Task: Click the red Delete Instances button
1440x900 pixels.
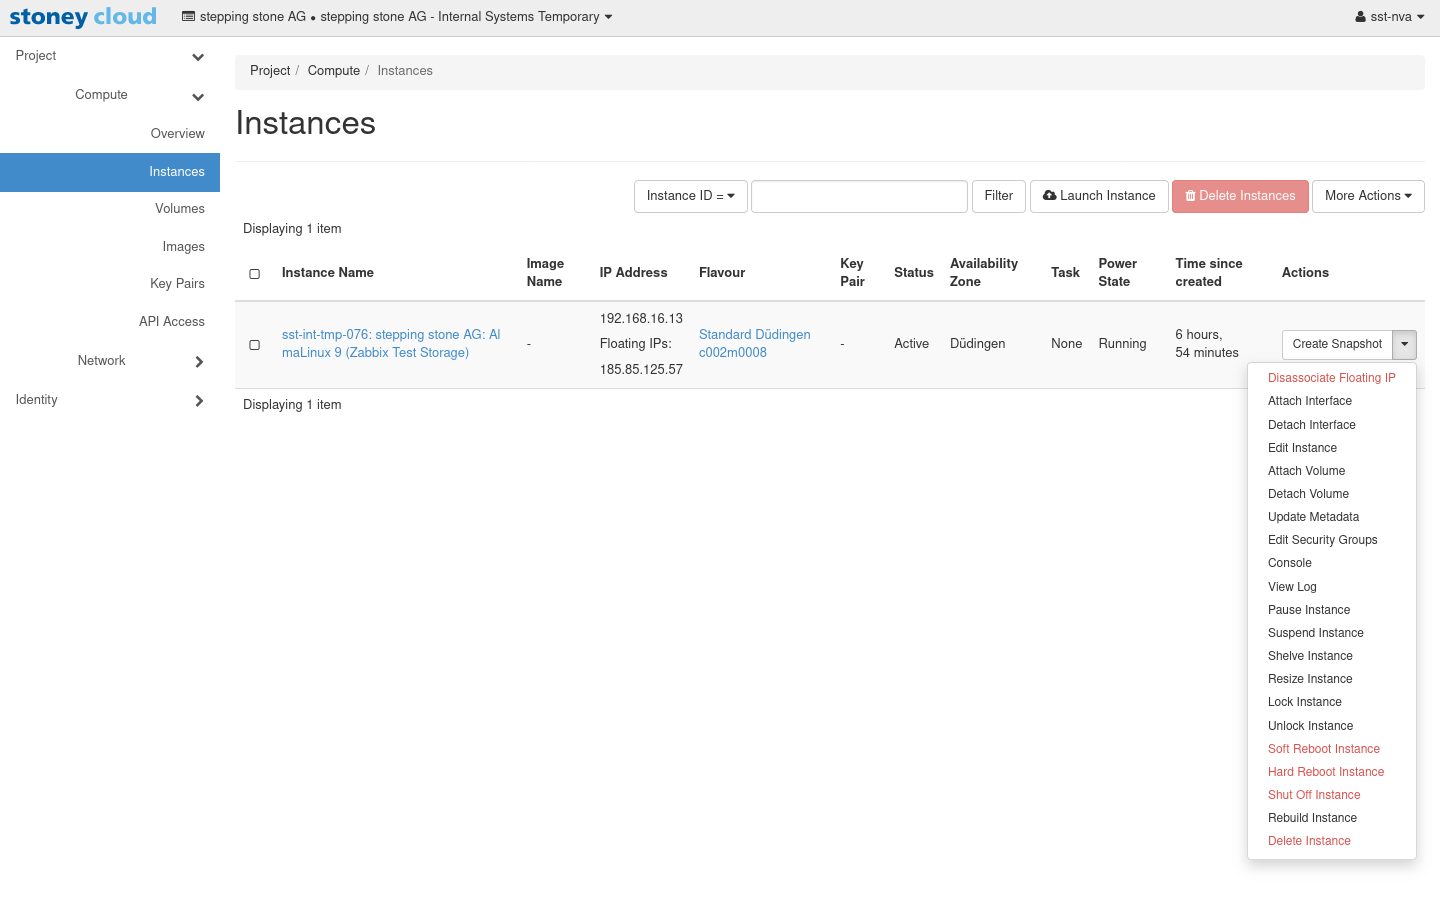Action: [1240, 196]
